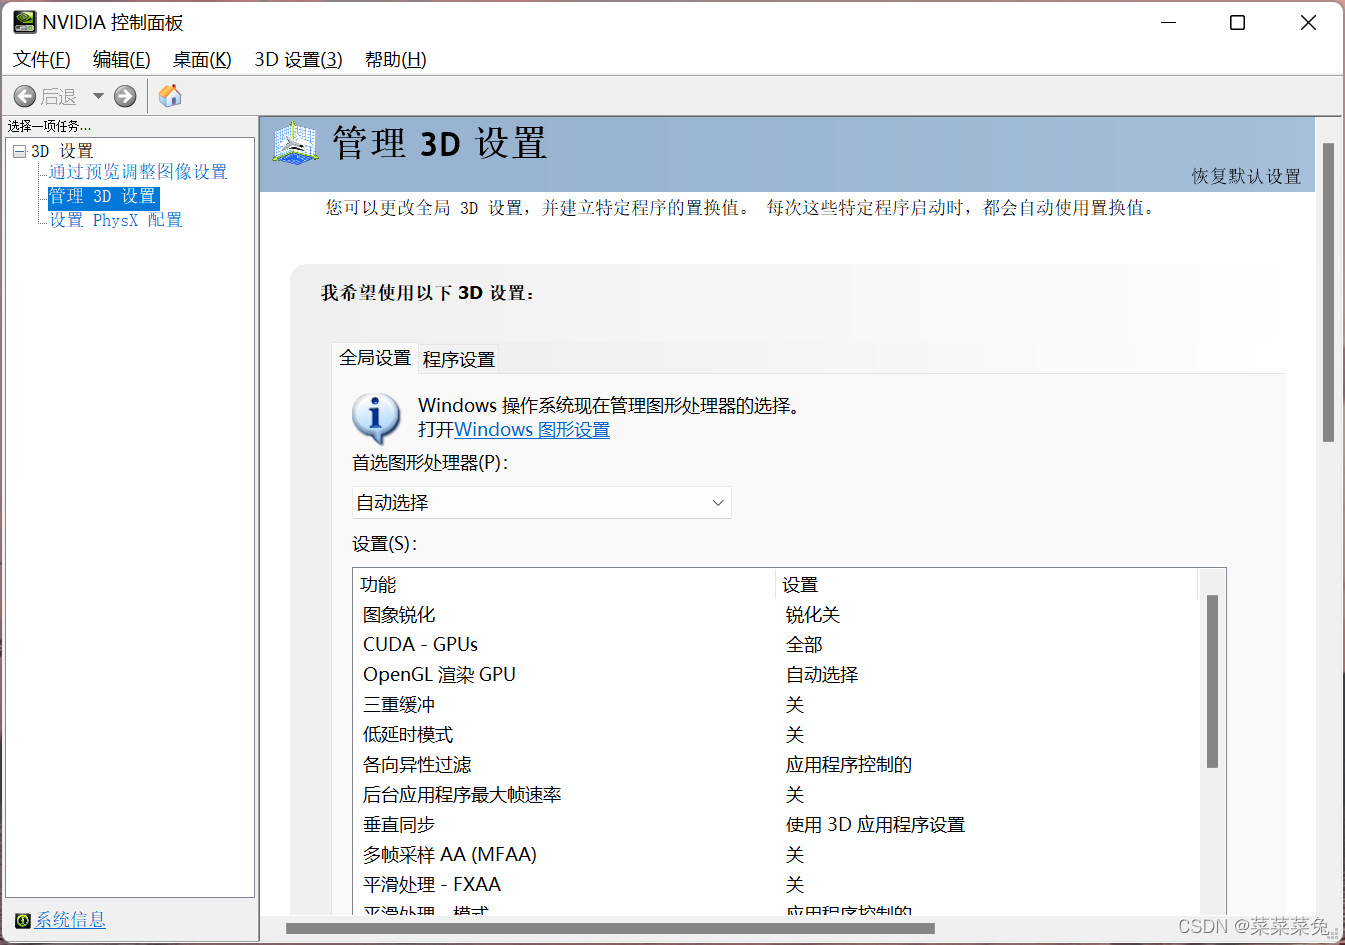The width and height of the screenshot is (1345, 945).
Task: Minimize the NVIDIA 控制面板 window
Action: coord(1168,23)
